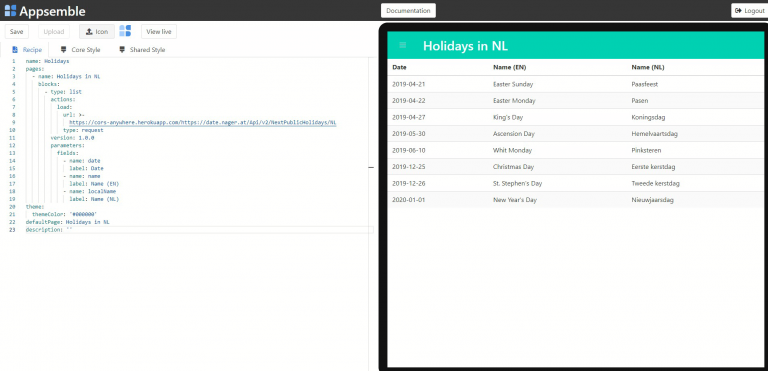Select the New Year's Day cell

pos(515,200)
